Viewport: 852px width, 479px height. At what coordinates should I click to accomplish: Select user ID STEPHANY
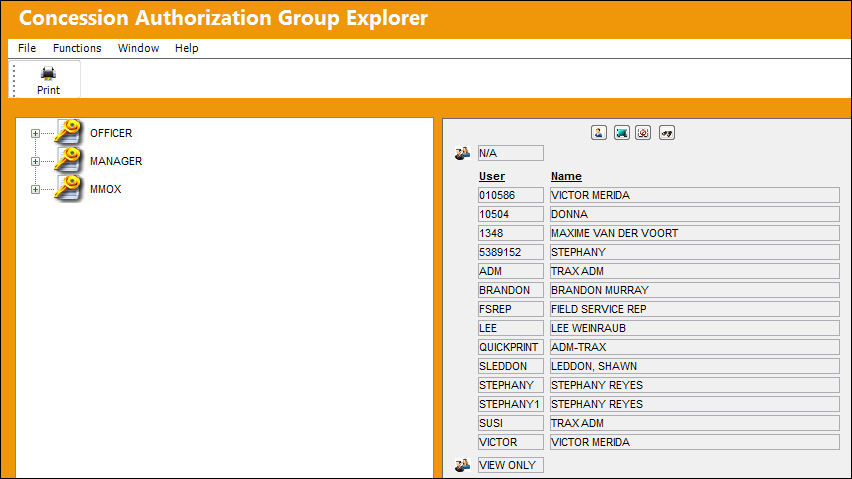(511, 385)
